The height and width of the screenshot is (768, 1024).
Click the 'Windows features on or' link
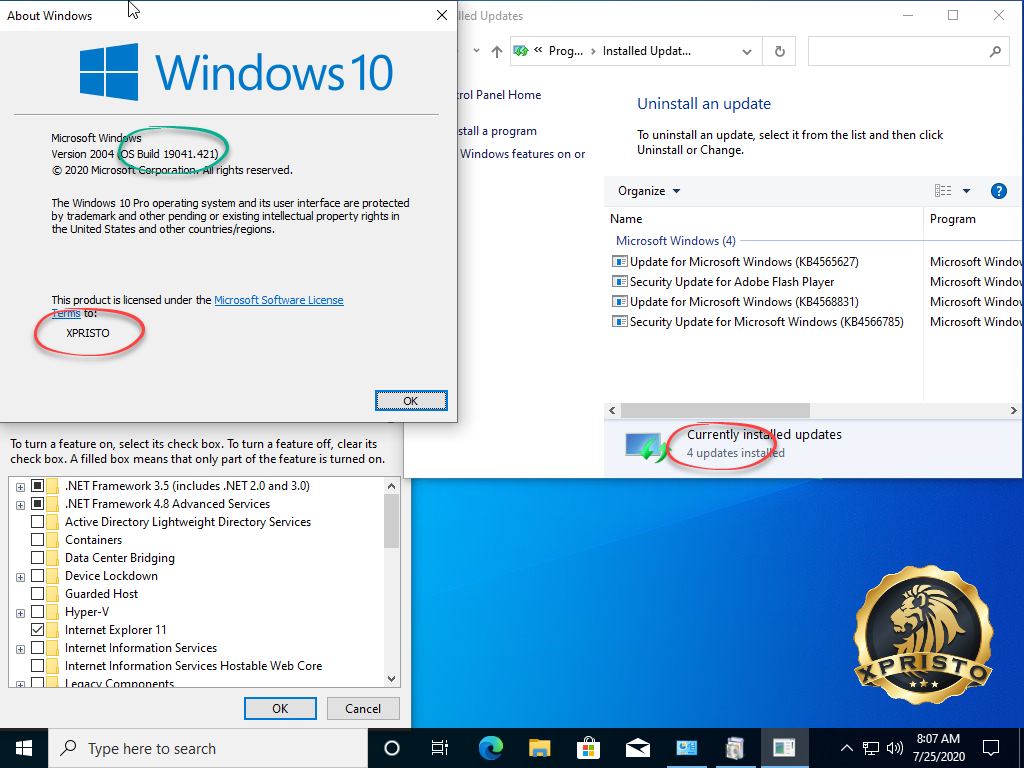pyautogui.click(x=522, y=154)
